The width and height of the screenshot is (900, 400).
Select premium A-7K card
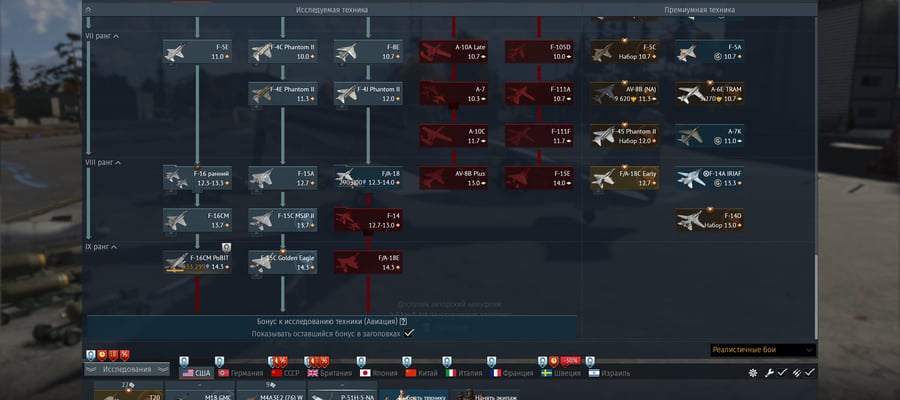click(710, 136)
